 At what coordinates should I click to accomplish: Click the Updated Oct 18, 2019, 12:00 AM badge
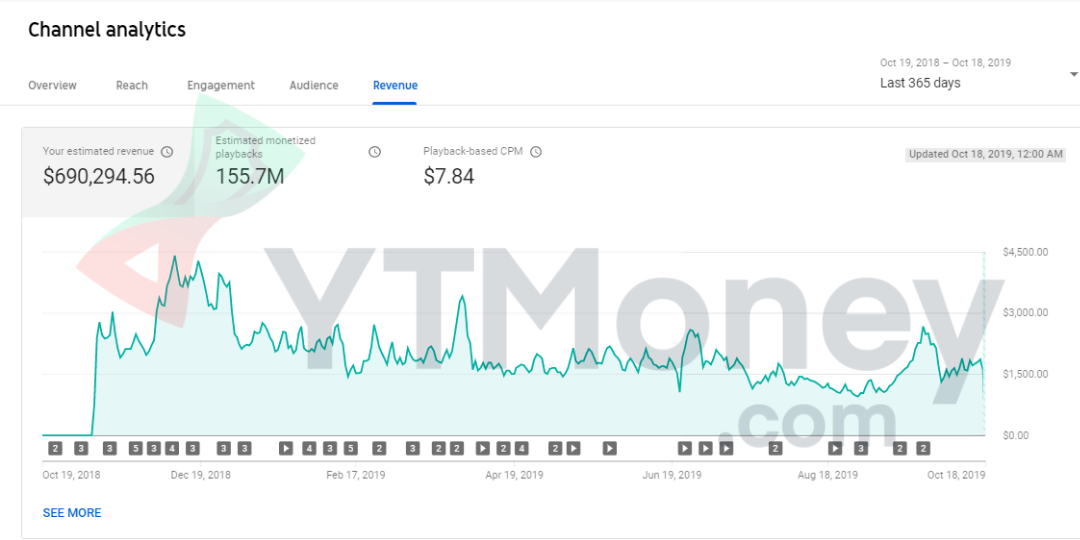coord(986,154)
